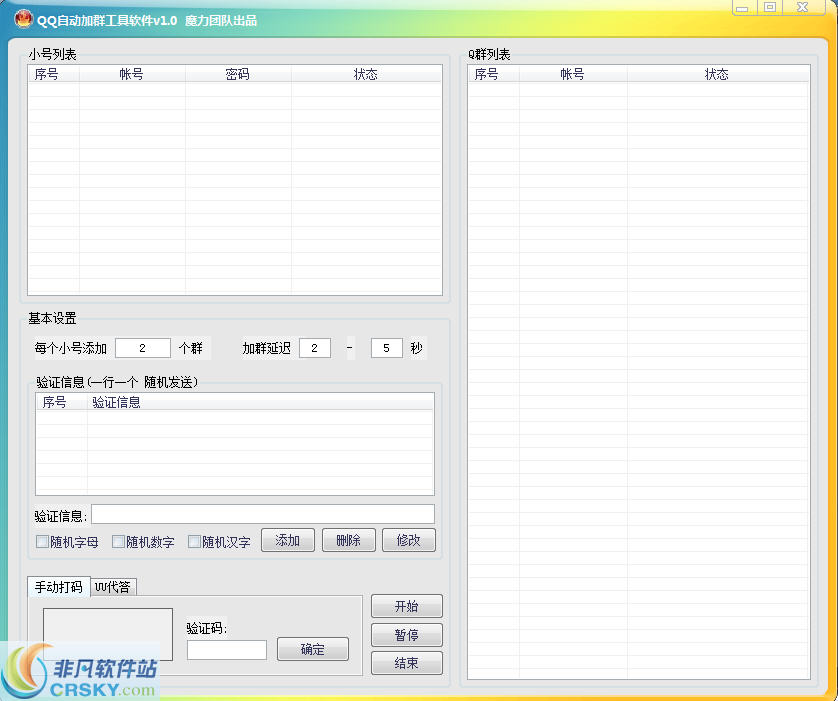Enable the 随机字母 checkbox
Image resolution: width=838 pixels, height=701 pixels.
[42, 541]
